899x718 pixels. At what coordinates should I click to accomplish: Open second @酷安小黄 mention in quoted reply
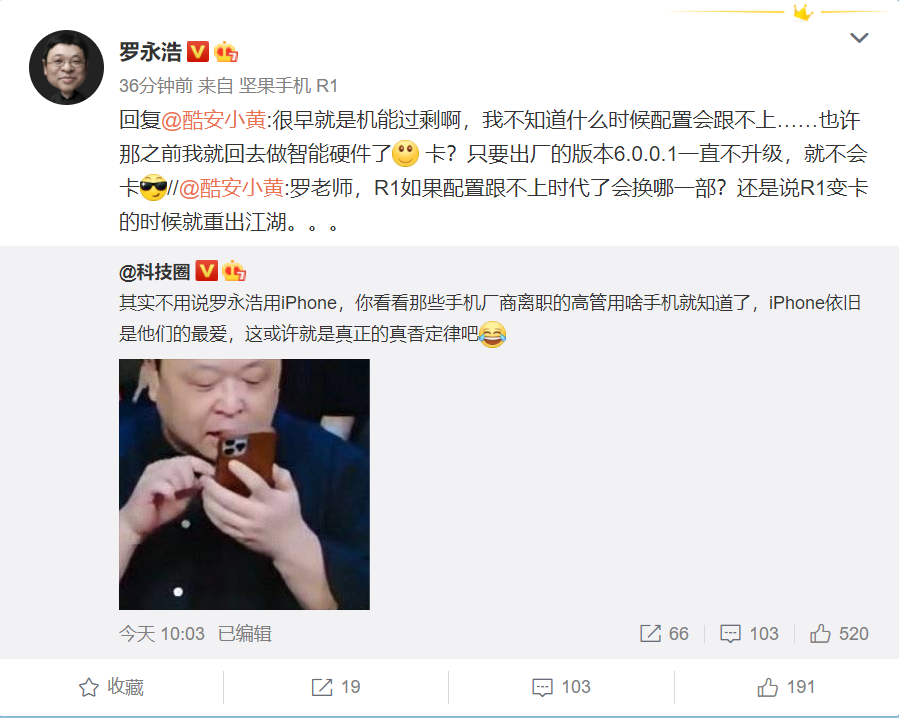tap(232, 188)
